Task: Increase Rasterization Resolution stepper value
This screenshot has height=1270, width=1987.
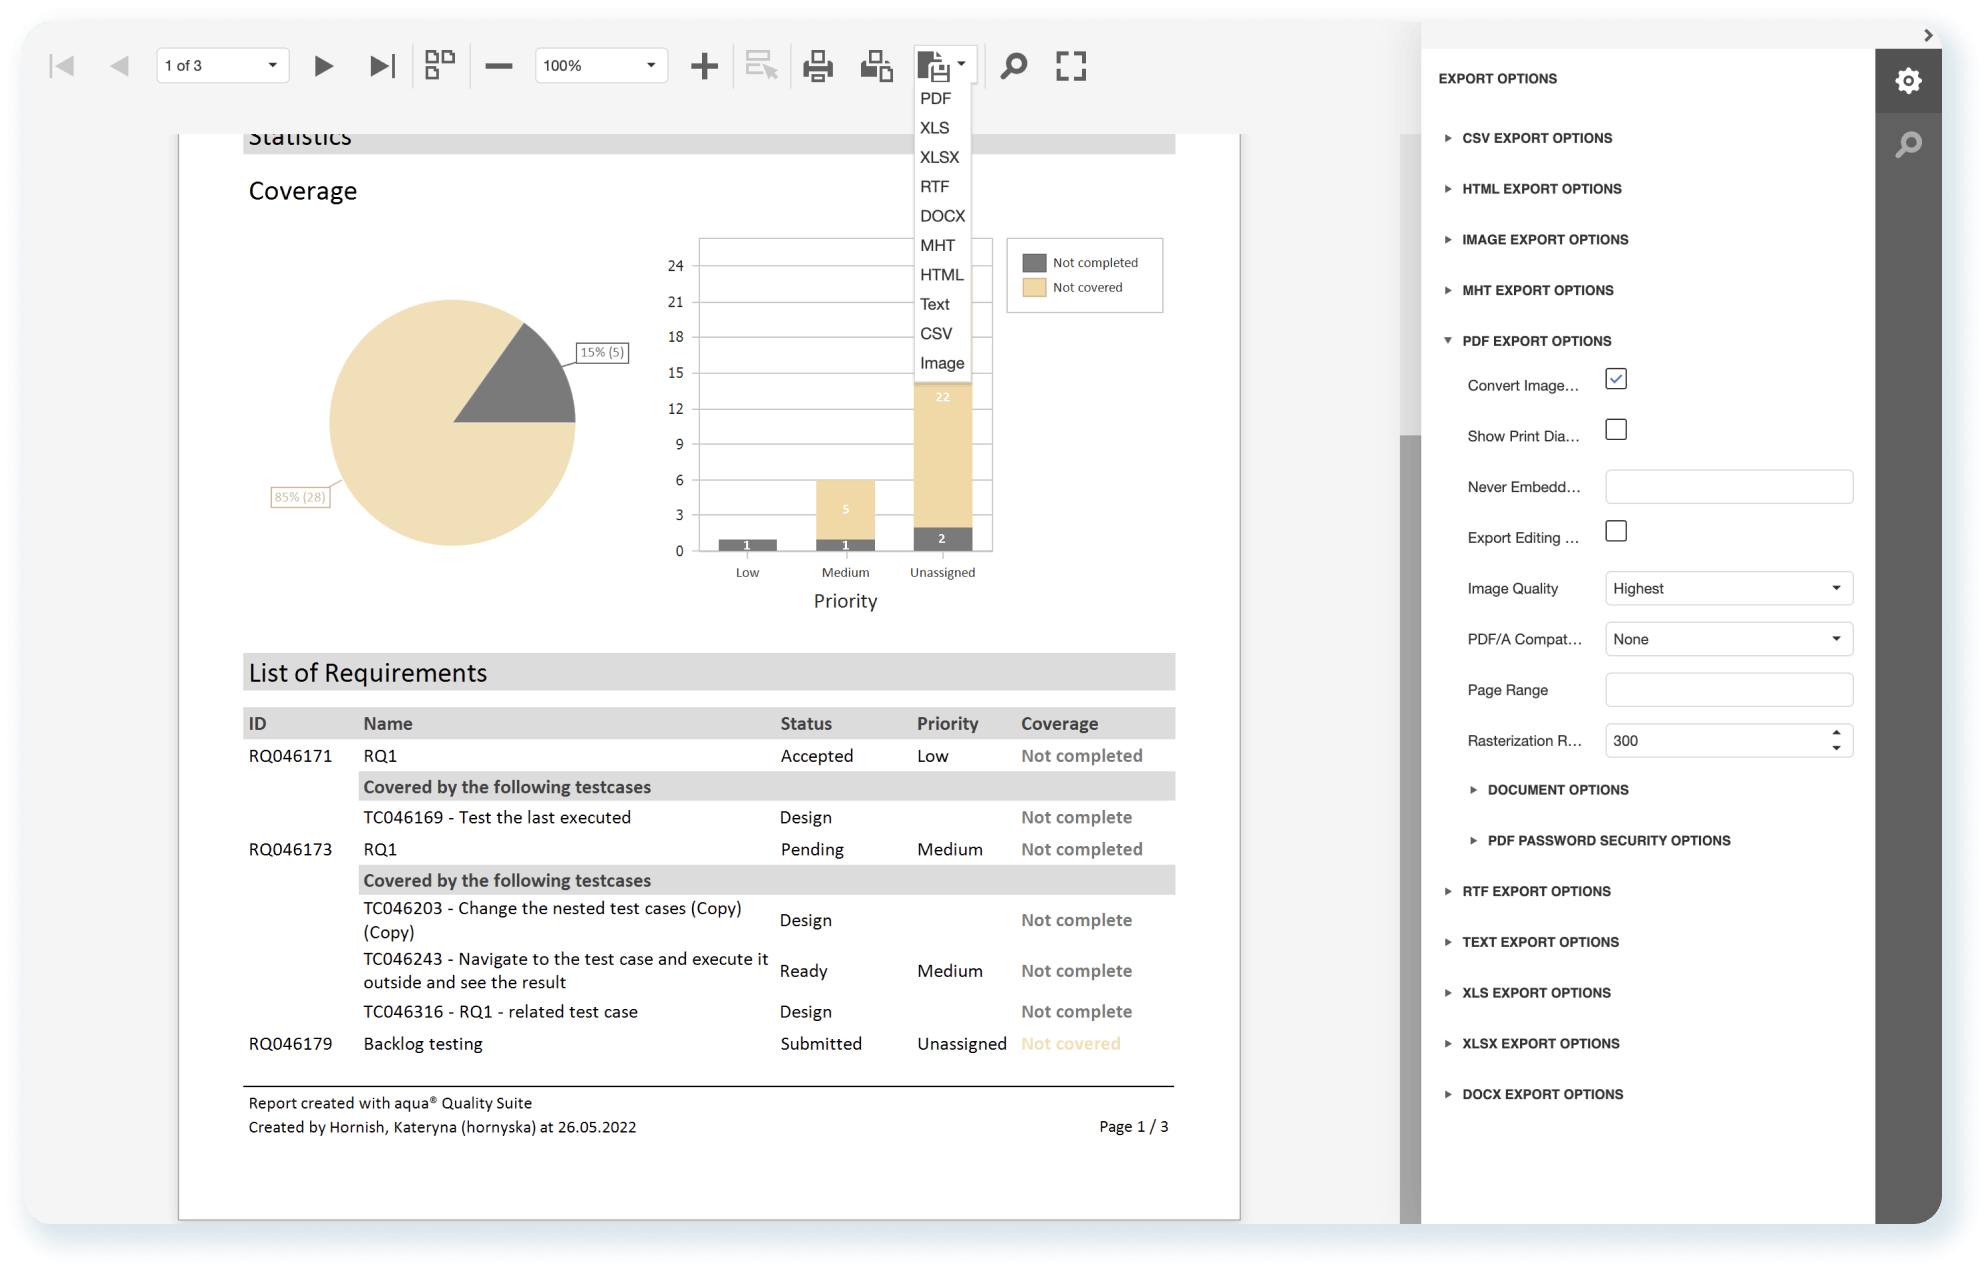Action: [x=1836, y=733]
